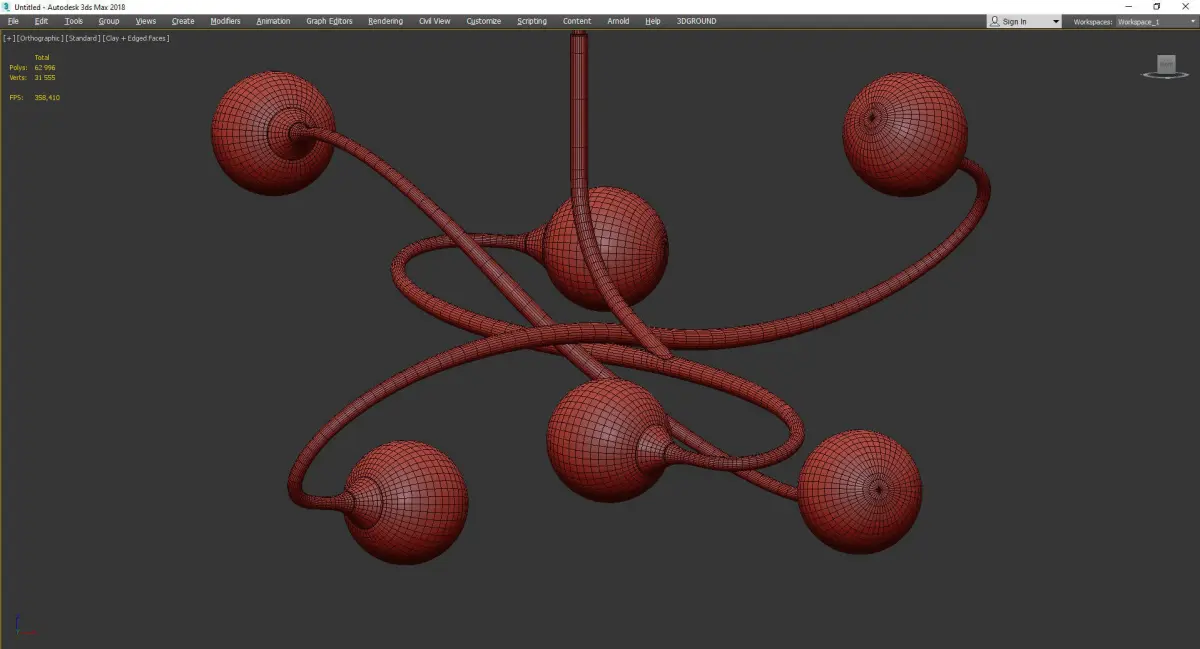
Task: Open the Clay + Edged Faces shading menu
Action: click(135, 38)
